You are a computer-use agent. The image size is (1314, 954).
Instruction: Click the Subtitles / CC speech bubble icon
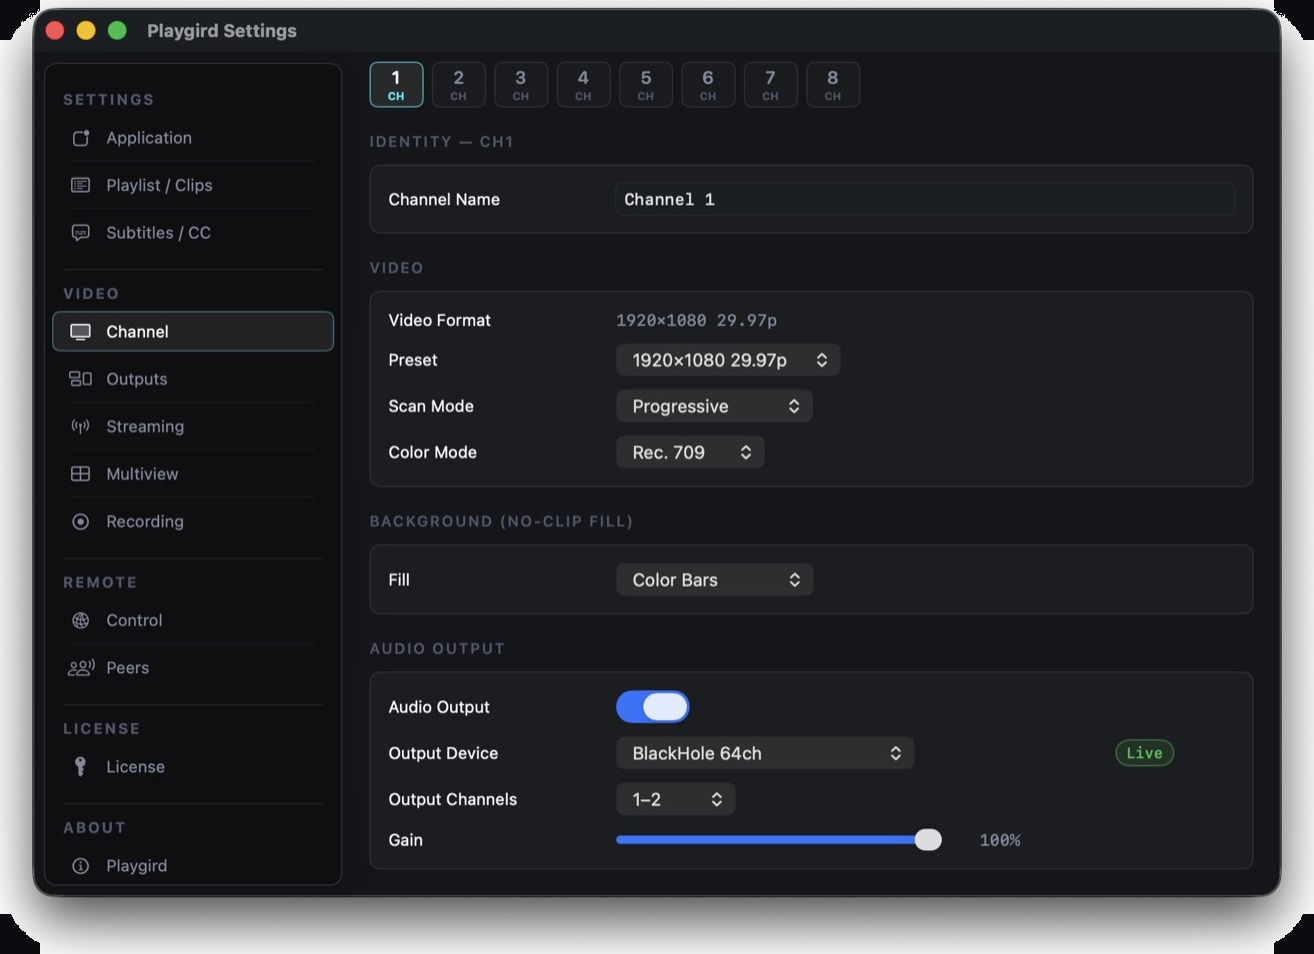[x=81, y=233]
